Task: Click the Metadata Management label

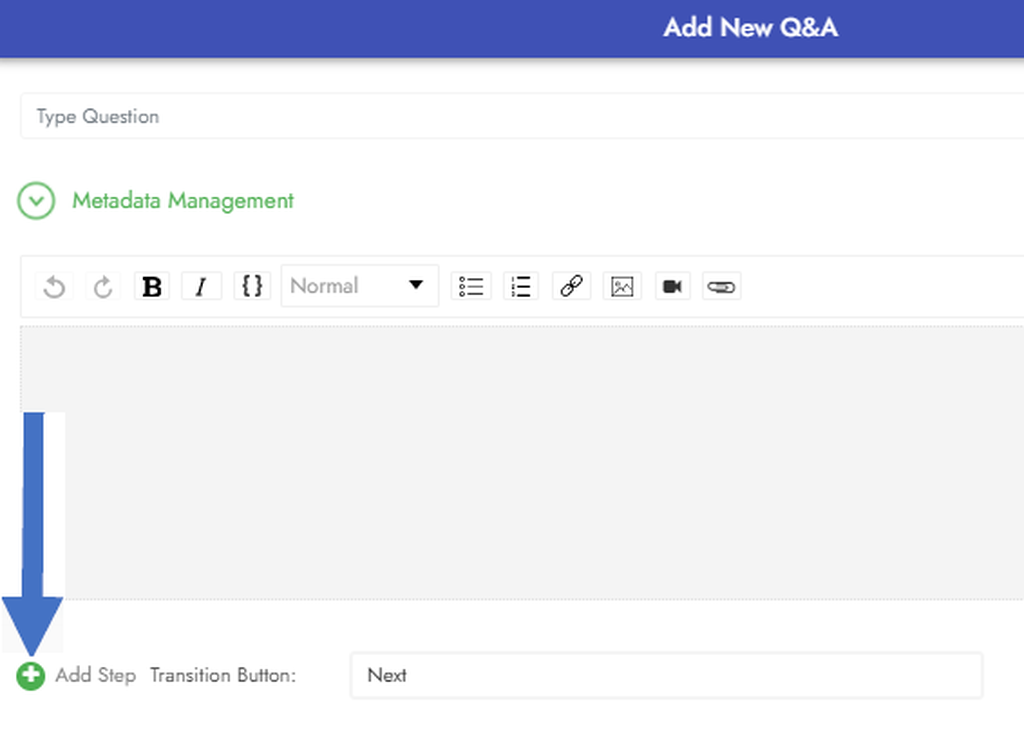Action: pyautogui.click(x=183, y=200)
